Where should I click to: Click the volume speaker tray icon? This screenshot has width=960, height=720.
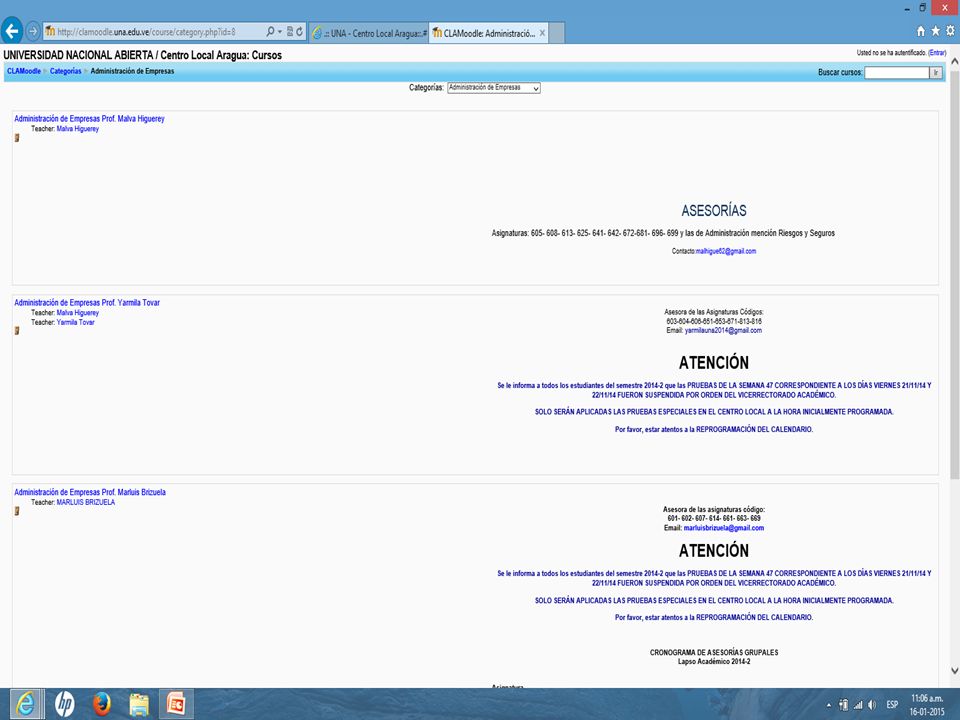click(872, 705)
